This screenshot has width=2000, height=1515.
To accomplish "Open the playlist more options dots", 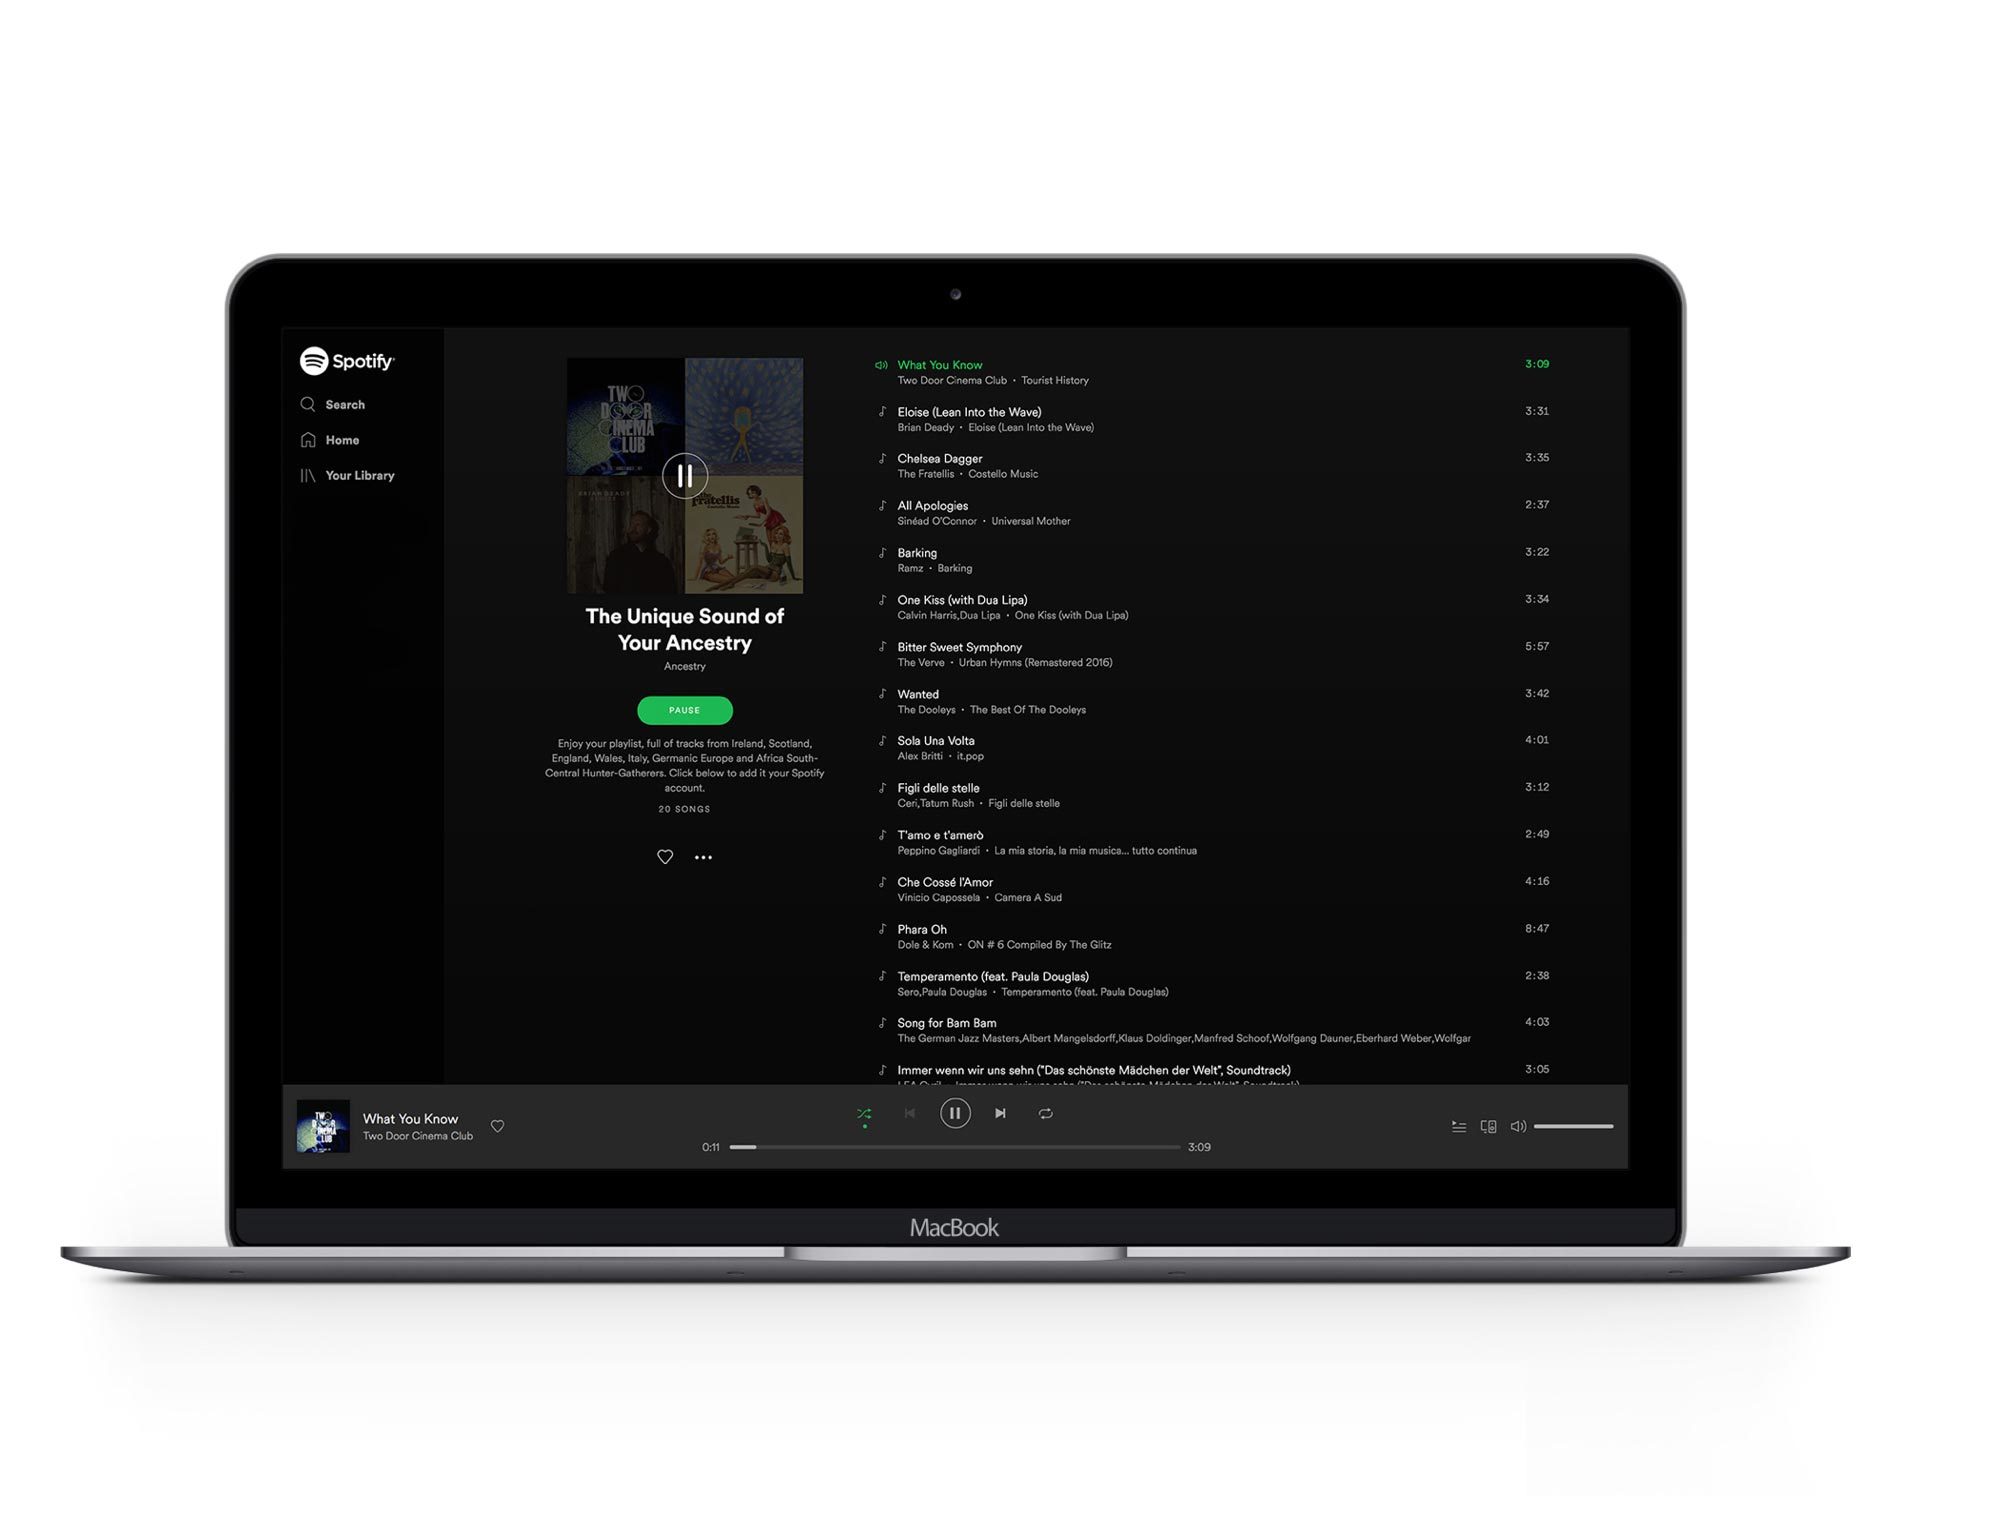I will (704, 857).
